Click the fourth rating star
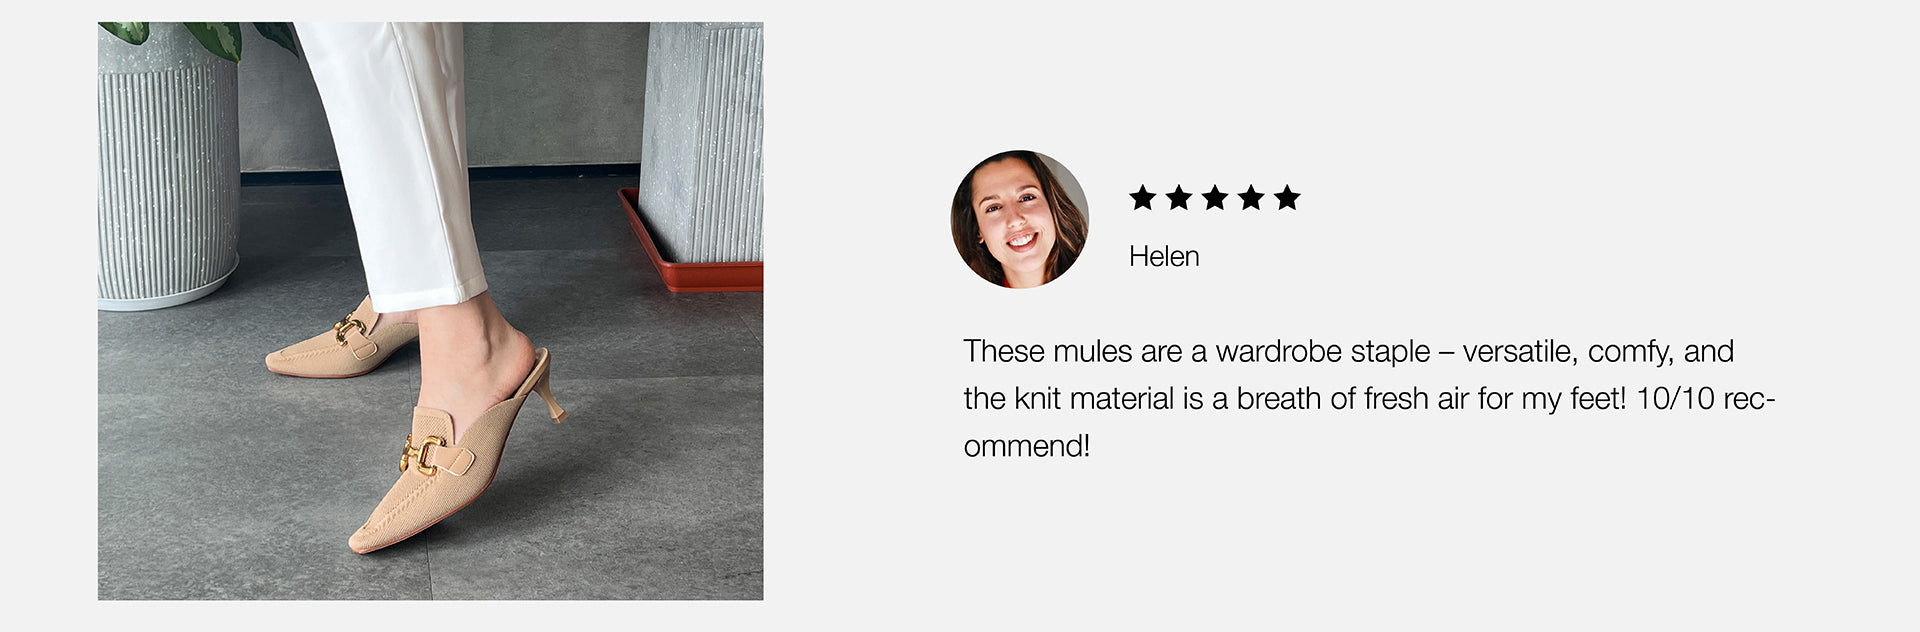Image resolution: width=1920 pixels, height=632 pixels. [1251, 198]
